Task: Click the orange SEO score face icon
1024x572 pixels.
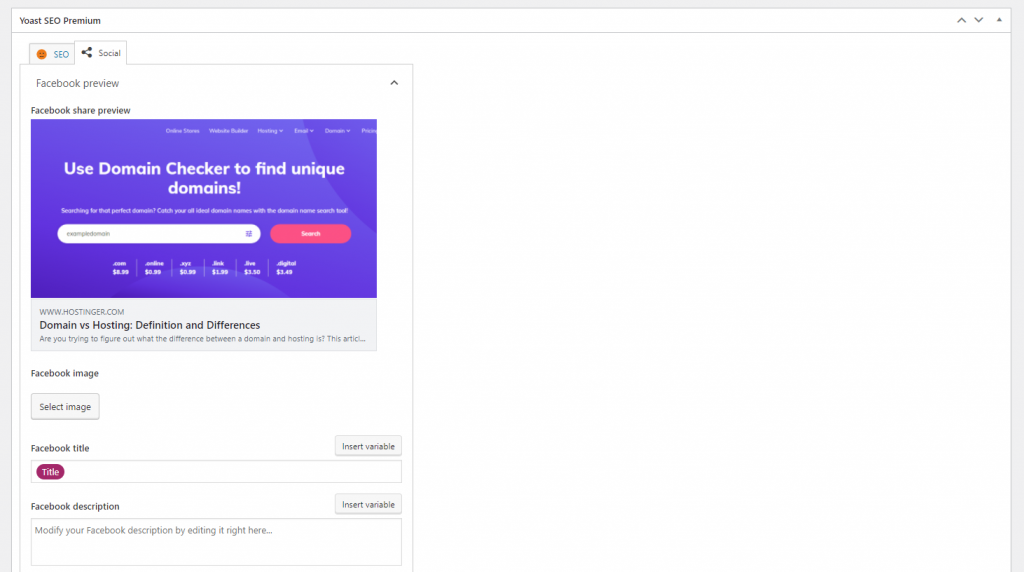Action: click(x=42, y=54)
